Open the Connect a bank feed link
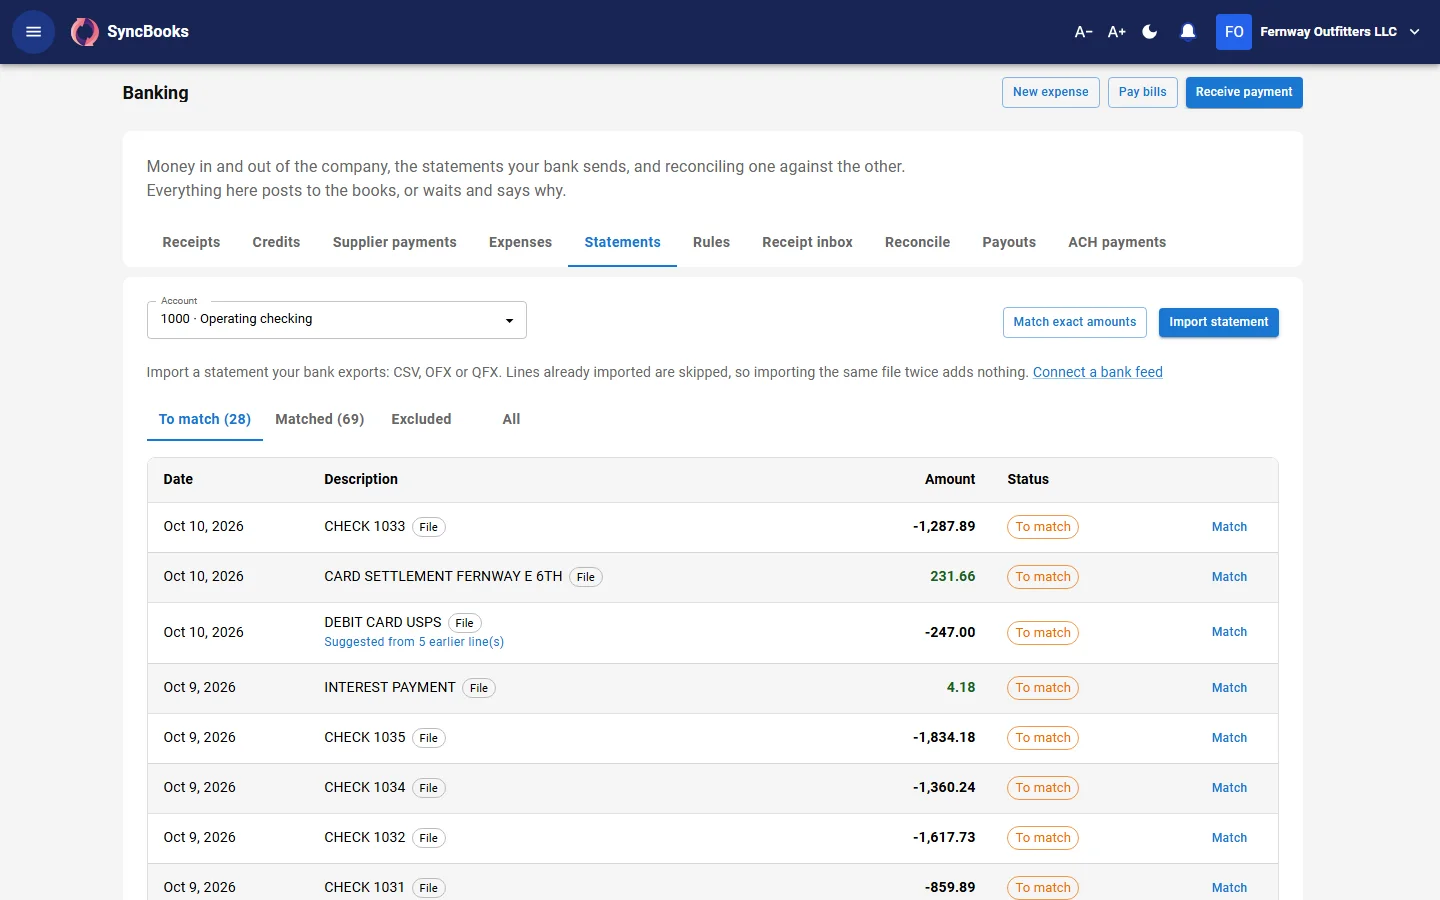The image size is (1440, 900). click(x=1097, y=372)
